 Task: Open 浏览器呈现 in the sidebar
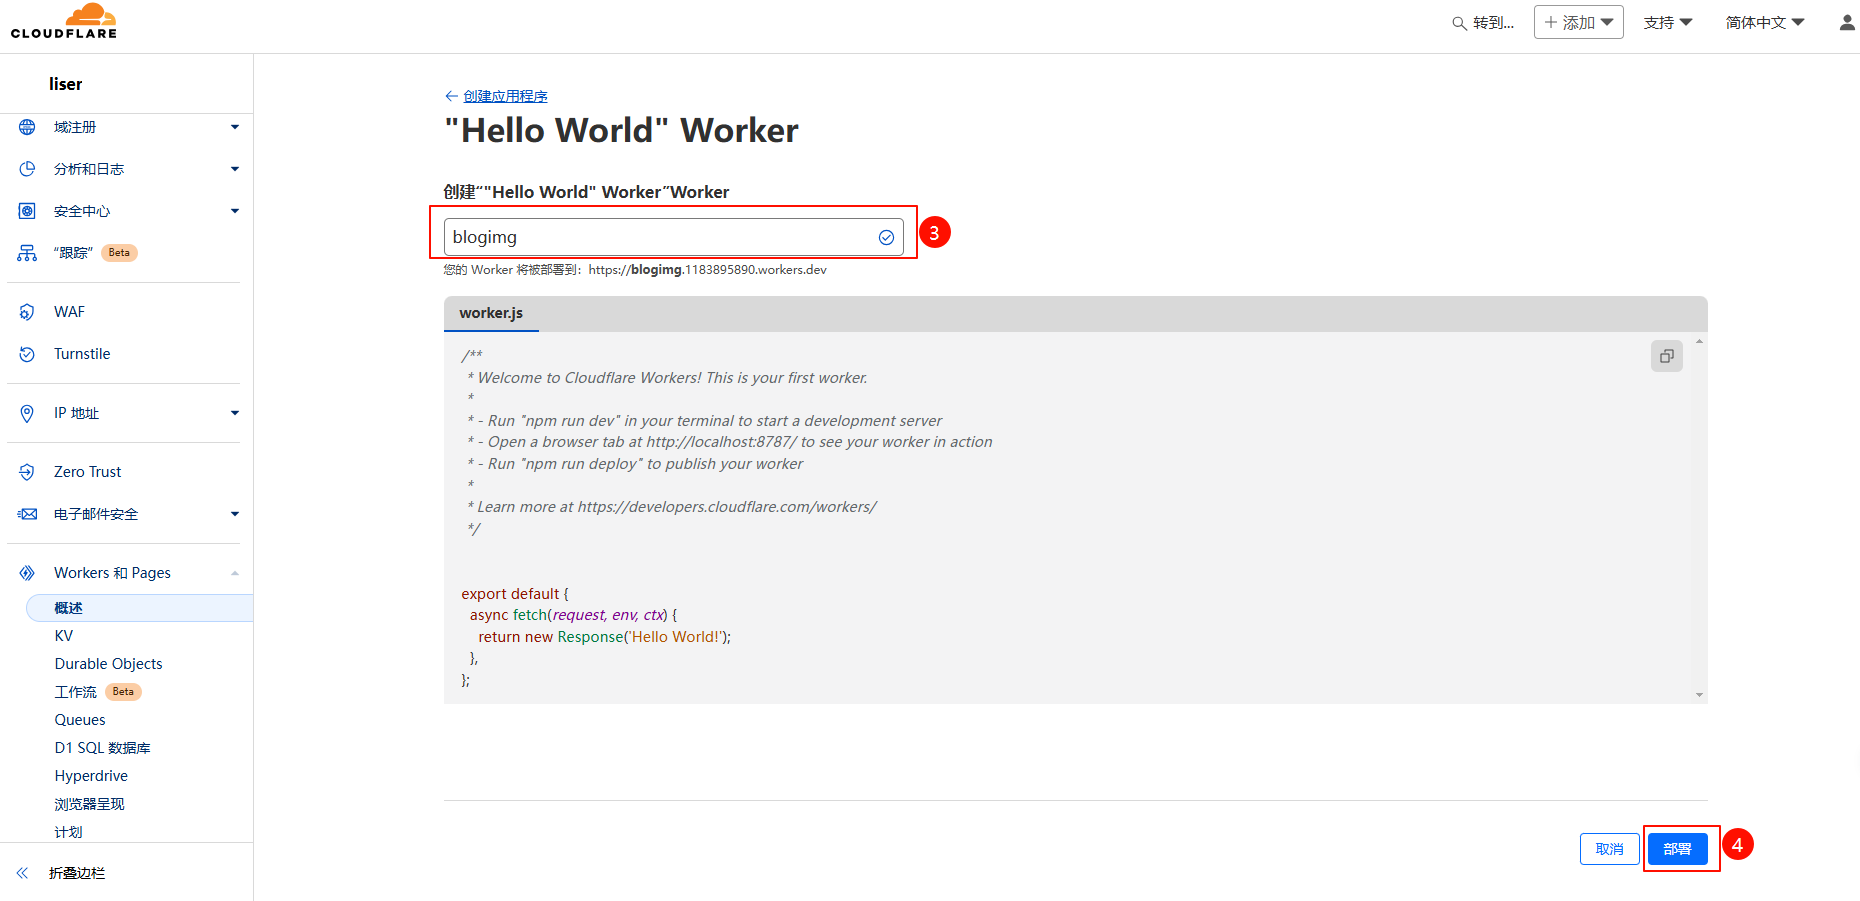point(89,804)
